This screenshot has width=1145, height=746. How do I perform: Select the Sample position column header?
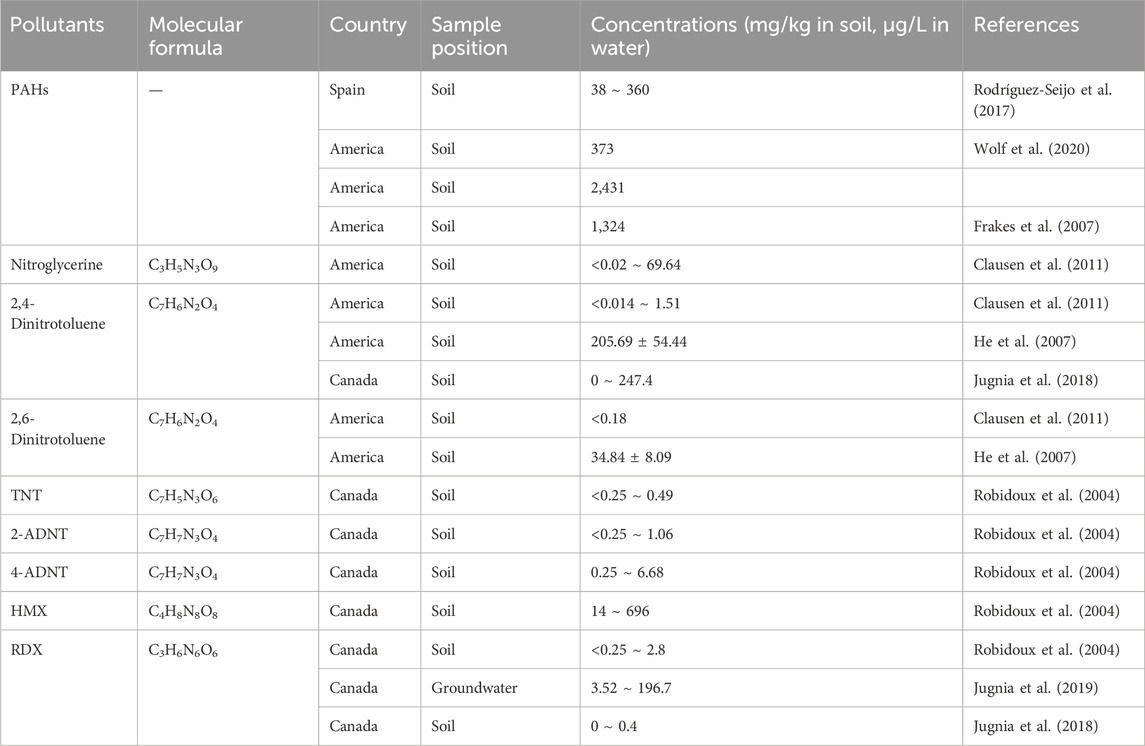click(469, 36)
